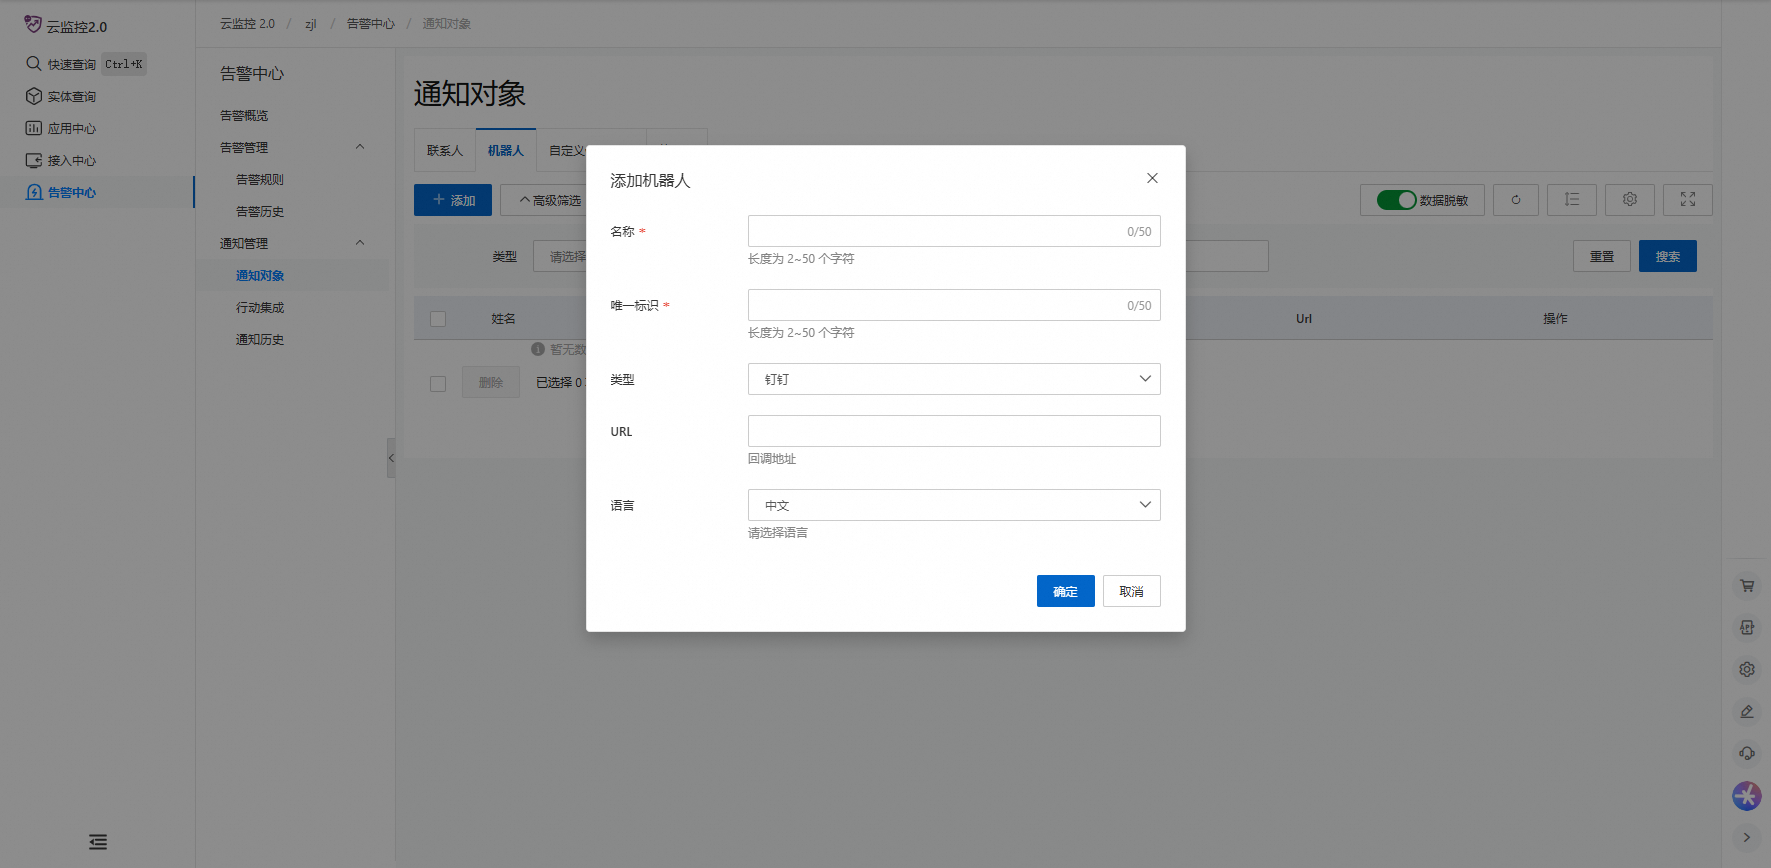Click the info icon beside 暂无数据

pos(538,349)
